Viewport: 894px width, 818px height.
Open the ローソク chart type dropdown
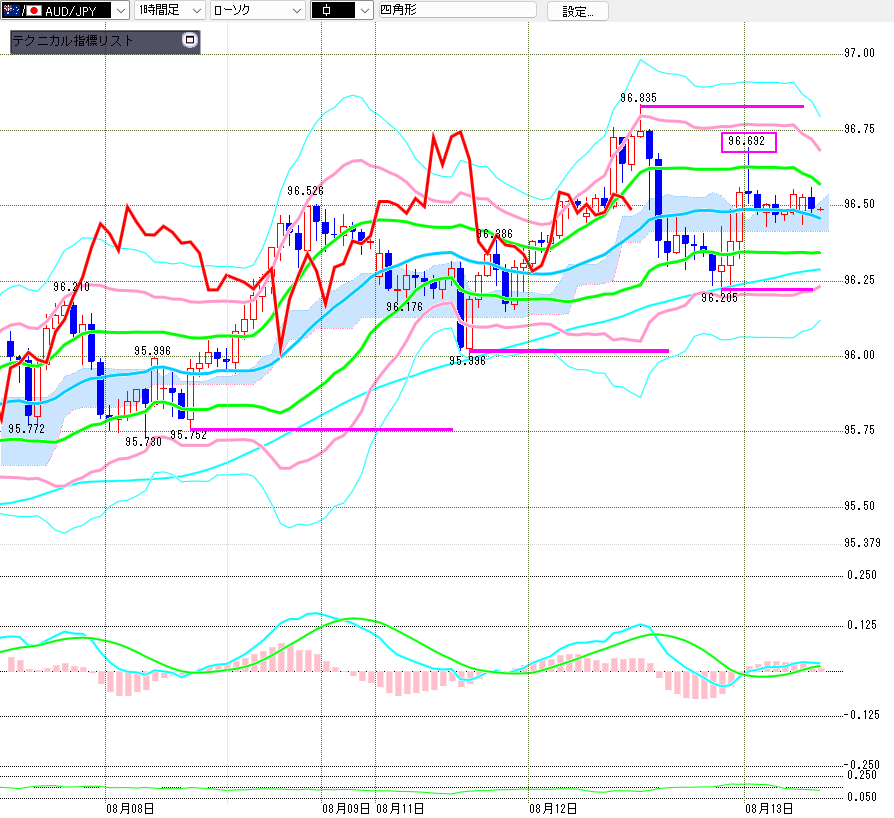point(258,10)
